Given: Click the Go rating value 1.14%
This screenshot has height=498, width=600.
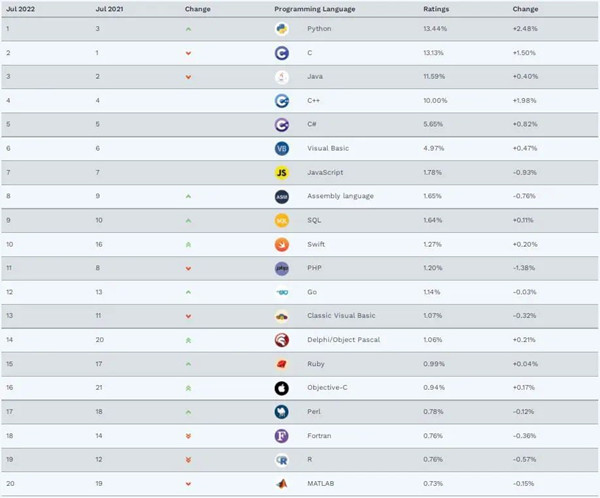Looking at the screenshot, I should tap(432, 292).
